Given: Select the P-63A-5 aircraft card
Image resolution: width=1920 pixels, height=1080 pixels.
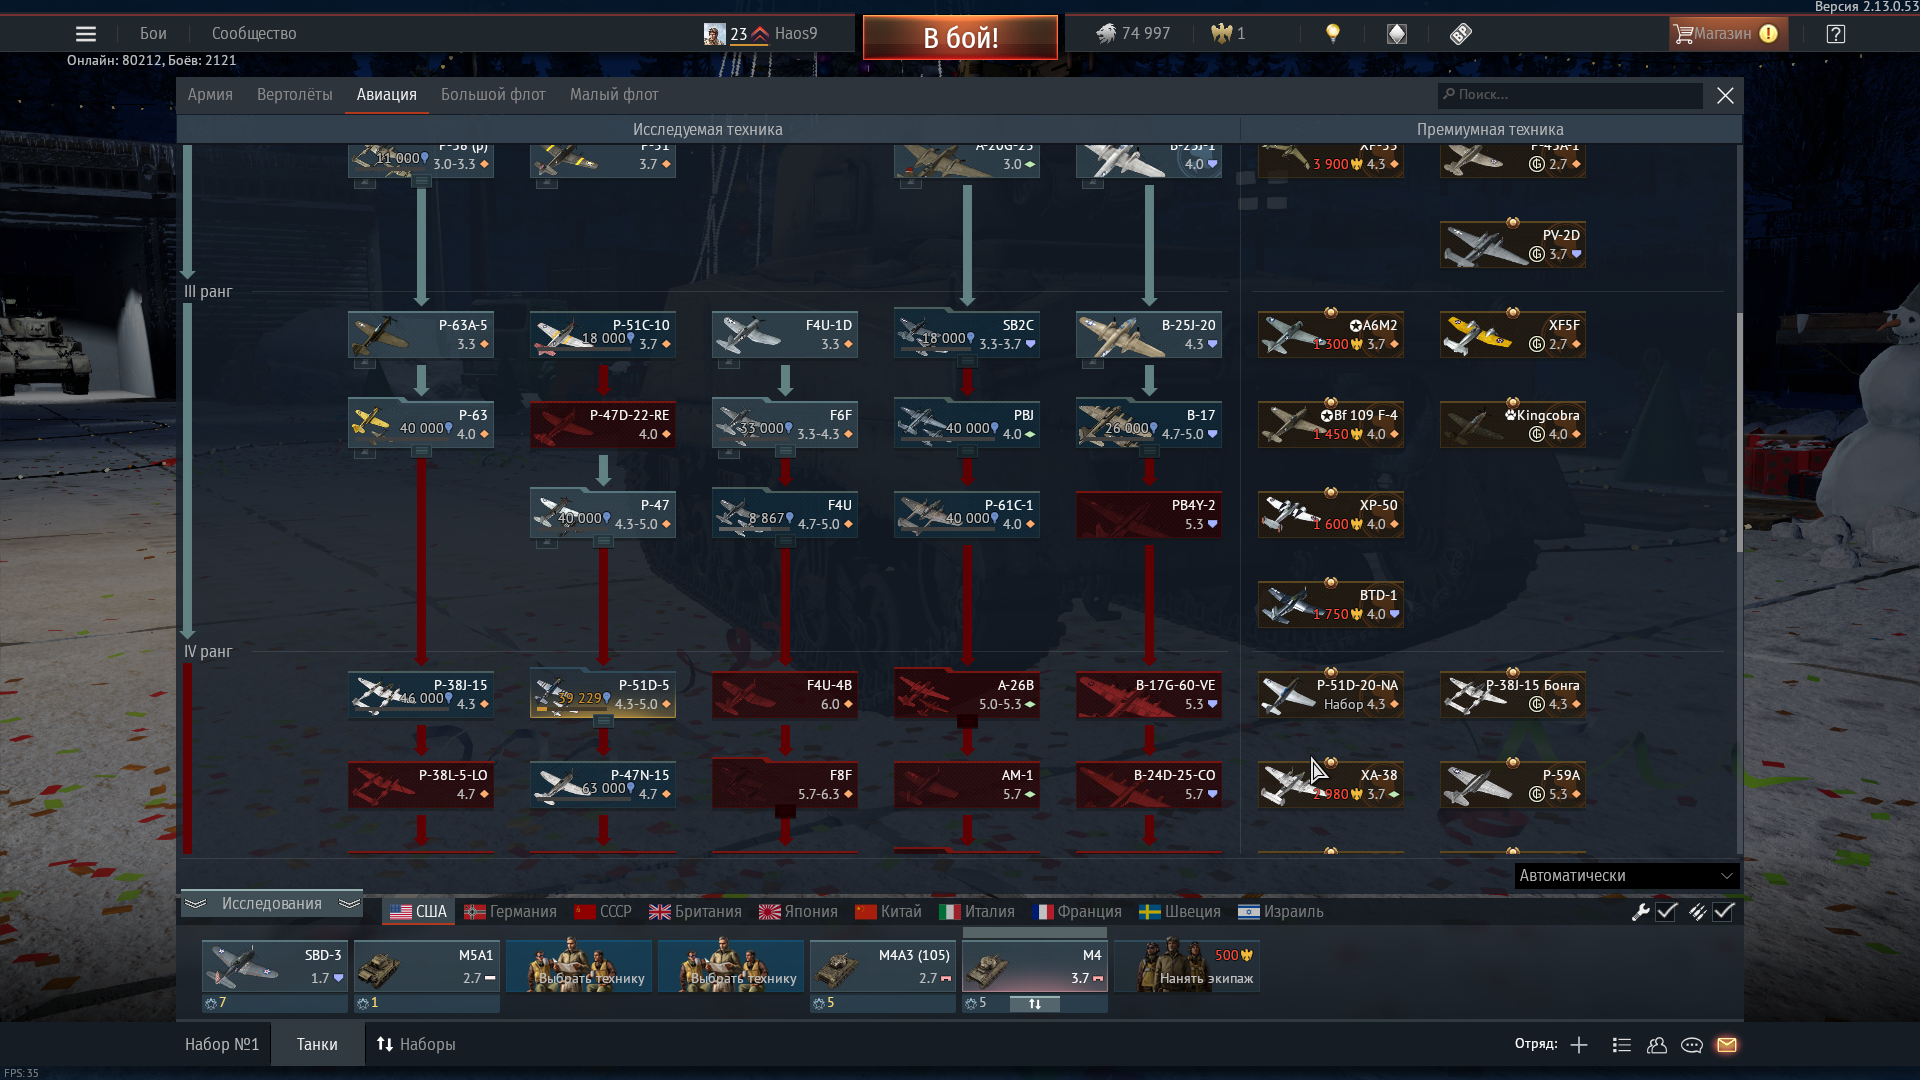Looking at the screenshot, I should 421,335.
